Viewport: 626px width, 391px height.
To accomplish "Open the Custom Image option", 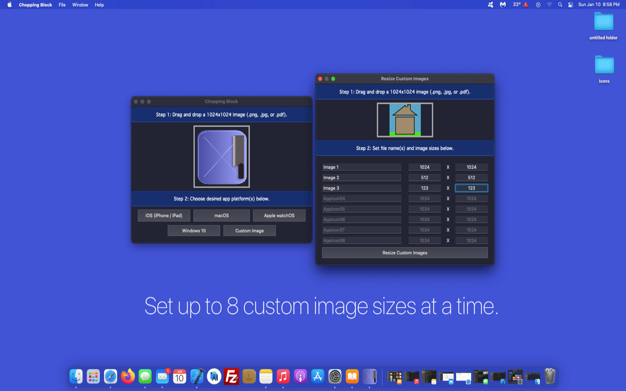I will (x=250, y=230).
